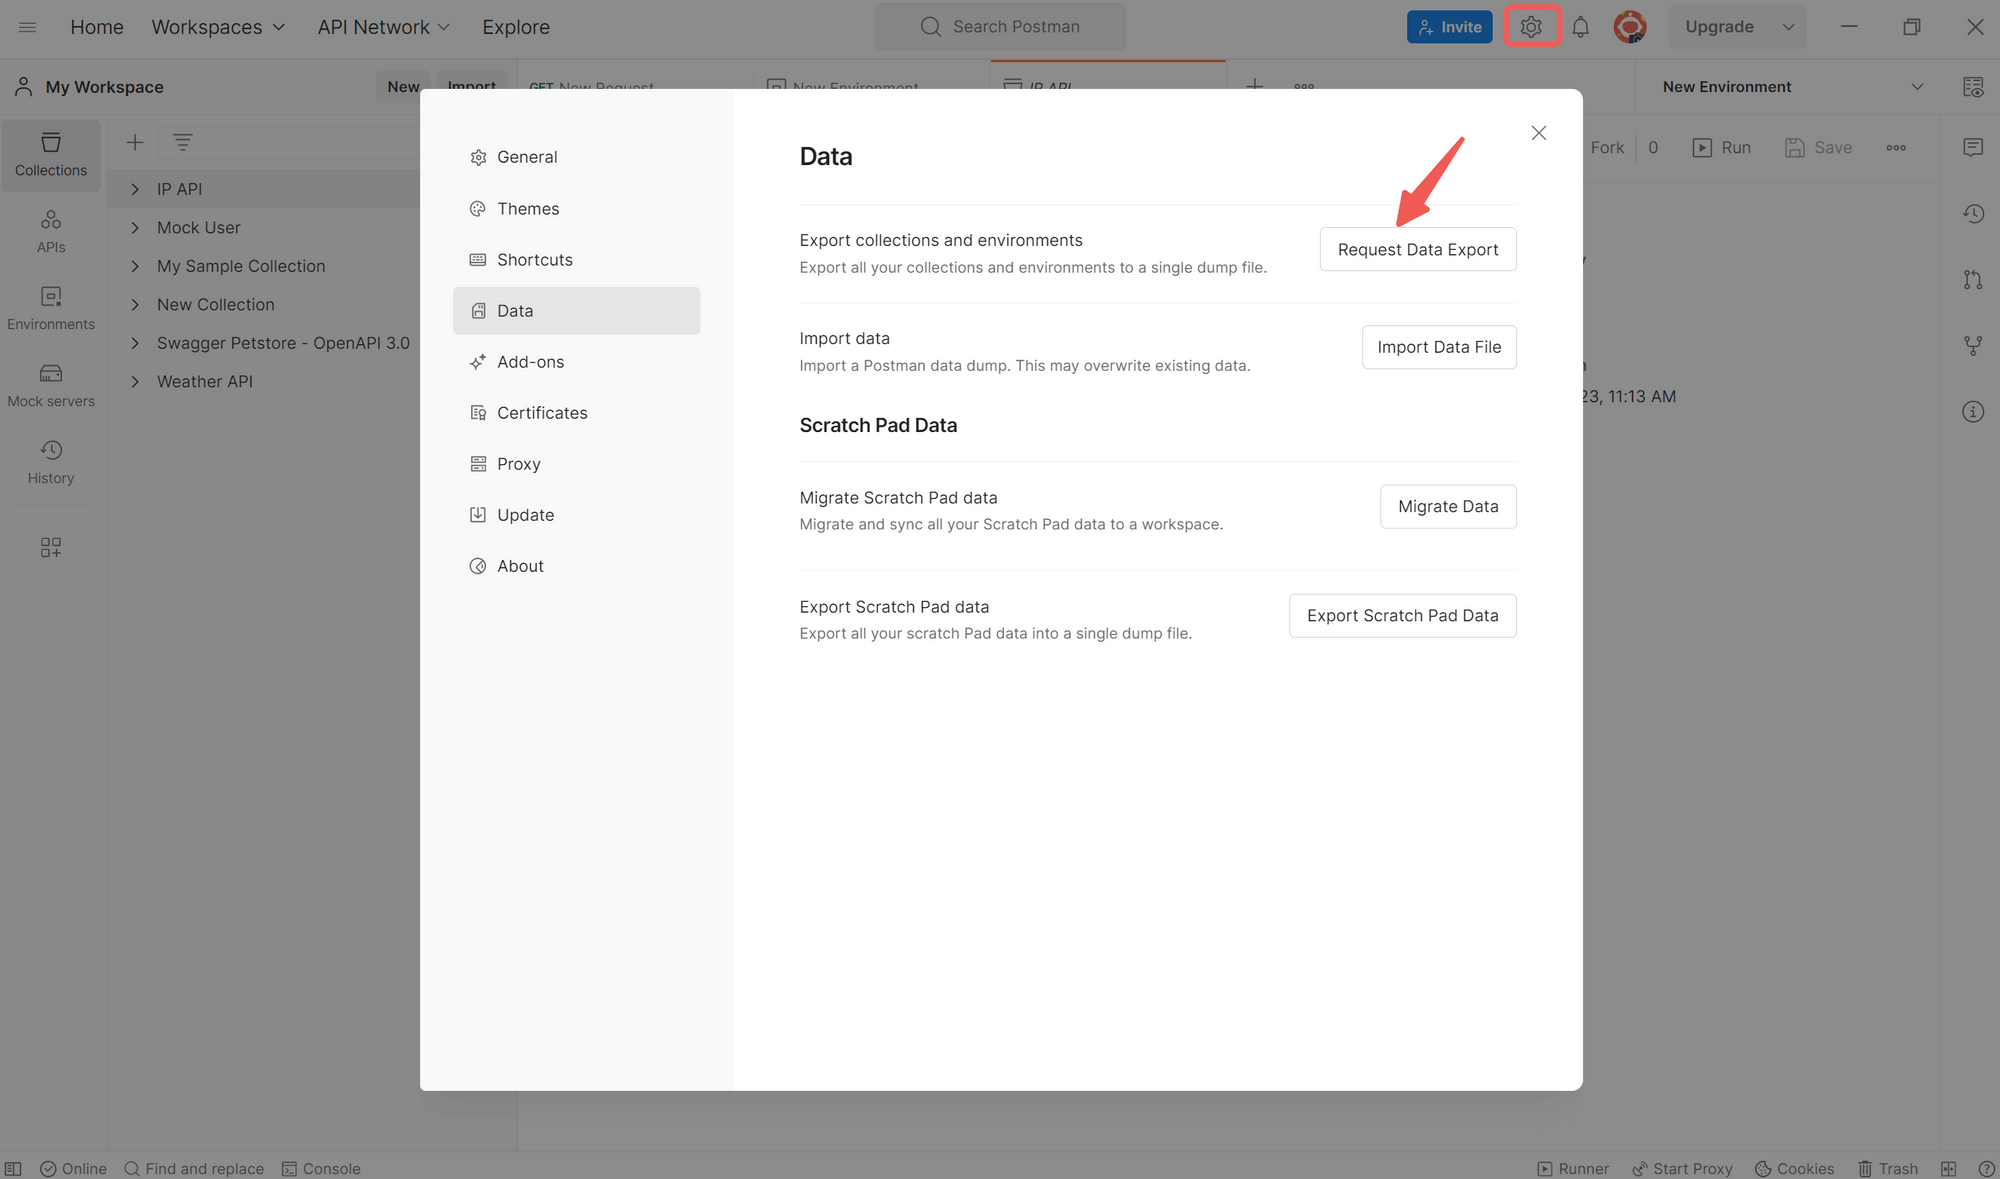Screen dimensions: 2000x1179
Task: Click the Search Postman field
Action: tap(1000, 27)
